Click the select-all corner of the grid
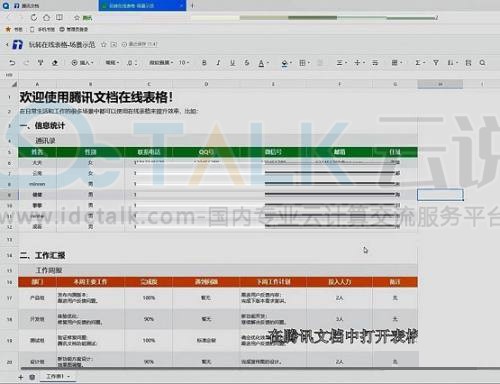Screen dimensions: 500x384 (x=14, y=84)
